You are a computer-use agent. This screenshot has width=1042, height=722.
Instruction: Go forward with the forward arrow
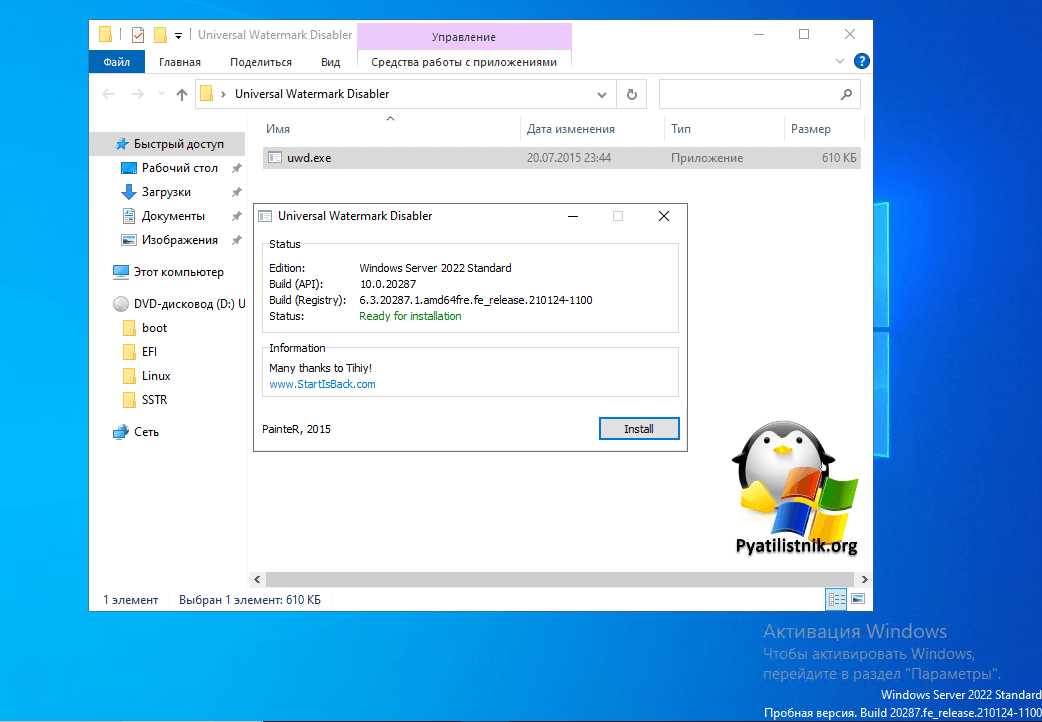138,94
